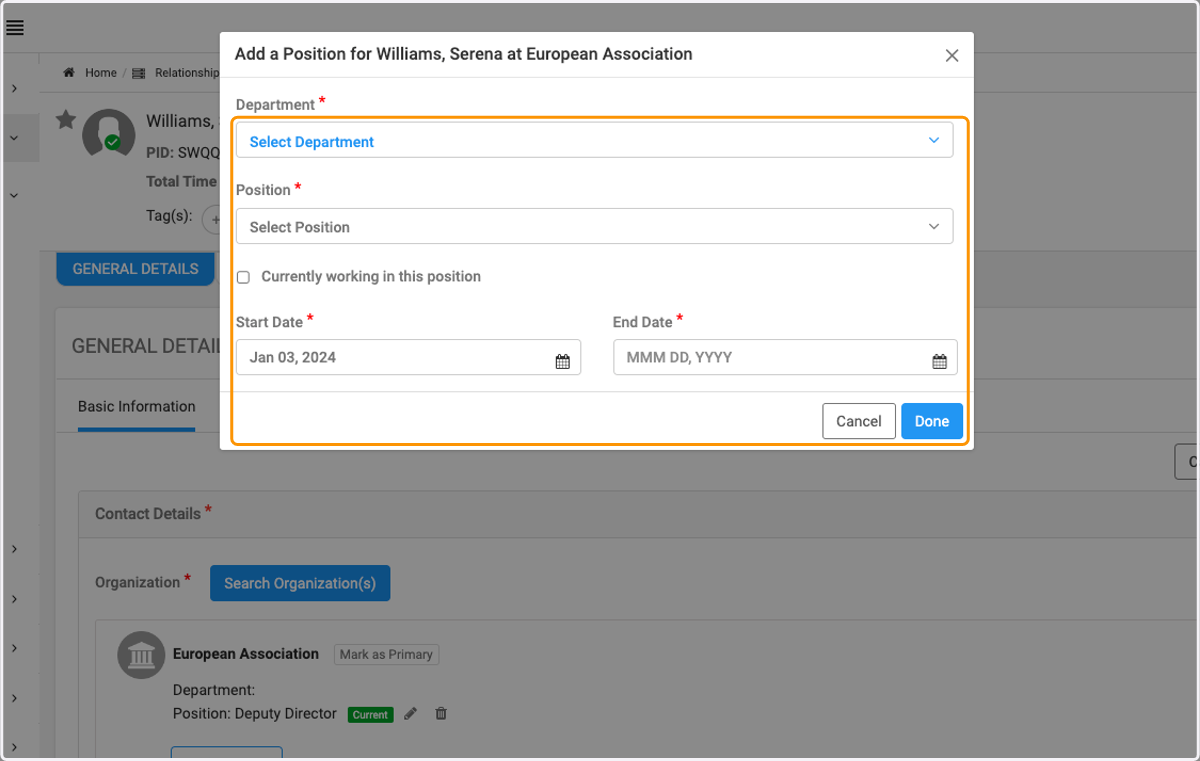Edit the Deputy Director position pencil icon
The image size is (1200, 761).
point(410,714)
